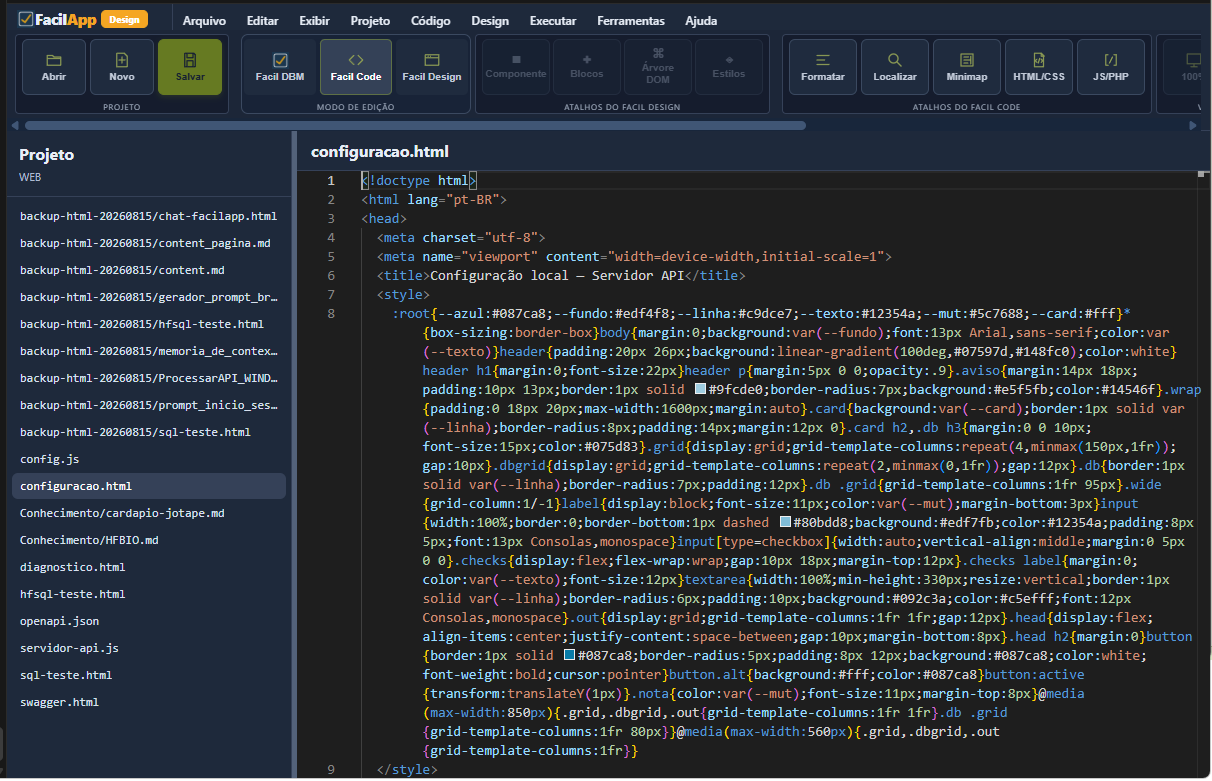Click the FacilApp logo
The width and height of the screenshot is (1212, 781).
tap(57, 19)
